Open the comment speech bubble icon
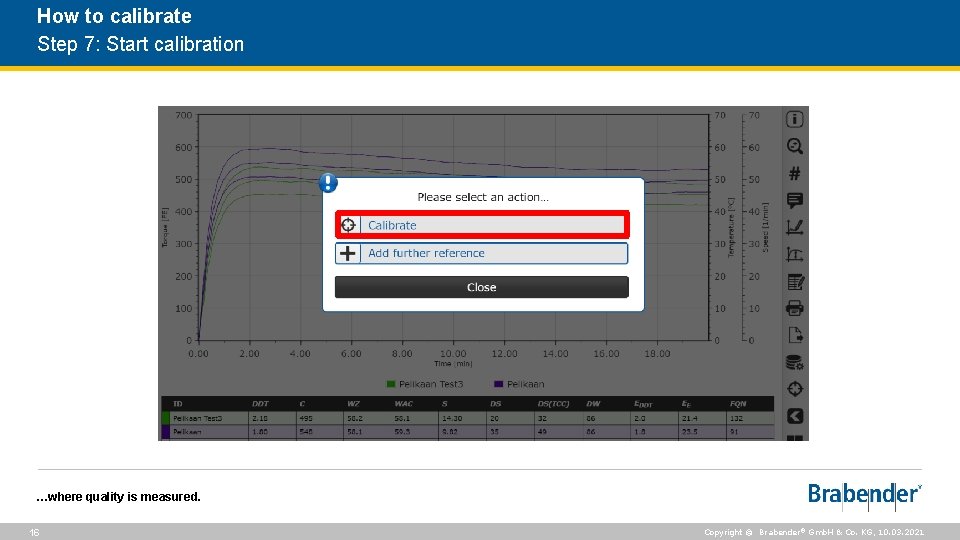The image size is (960, 540). click(794, 200)
